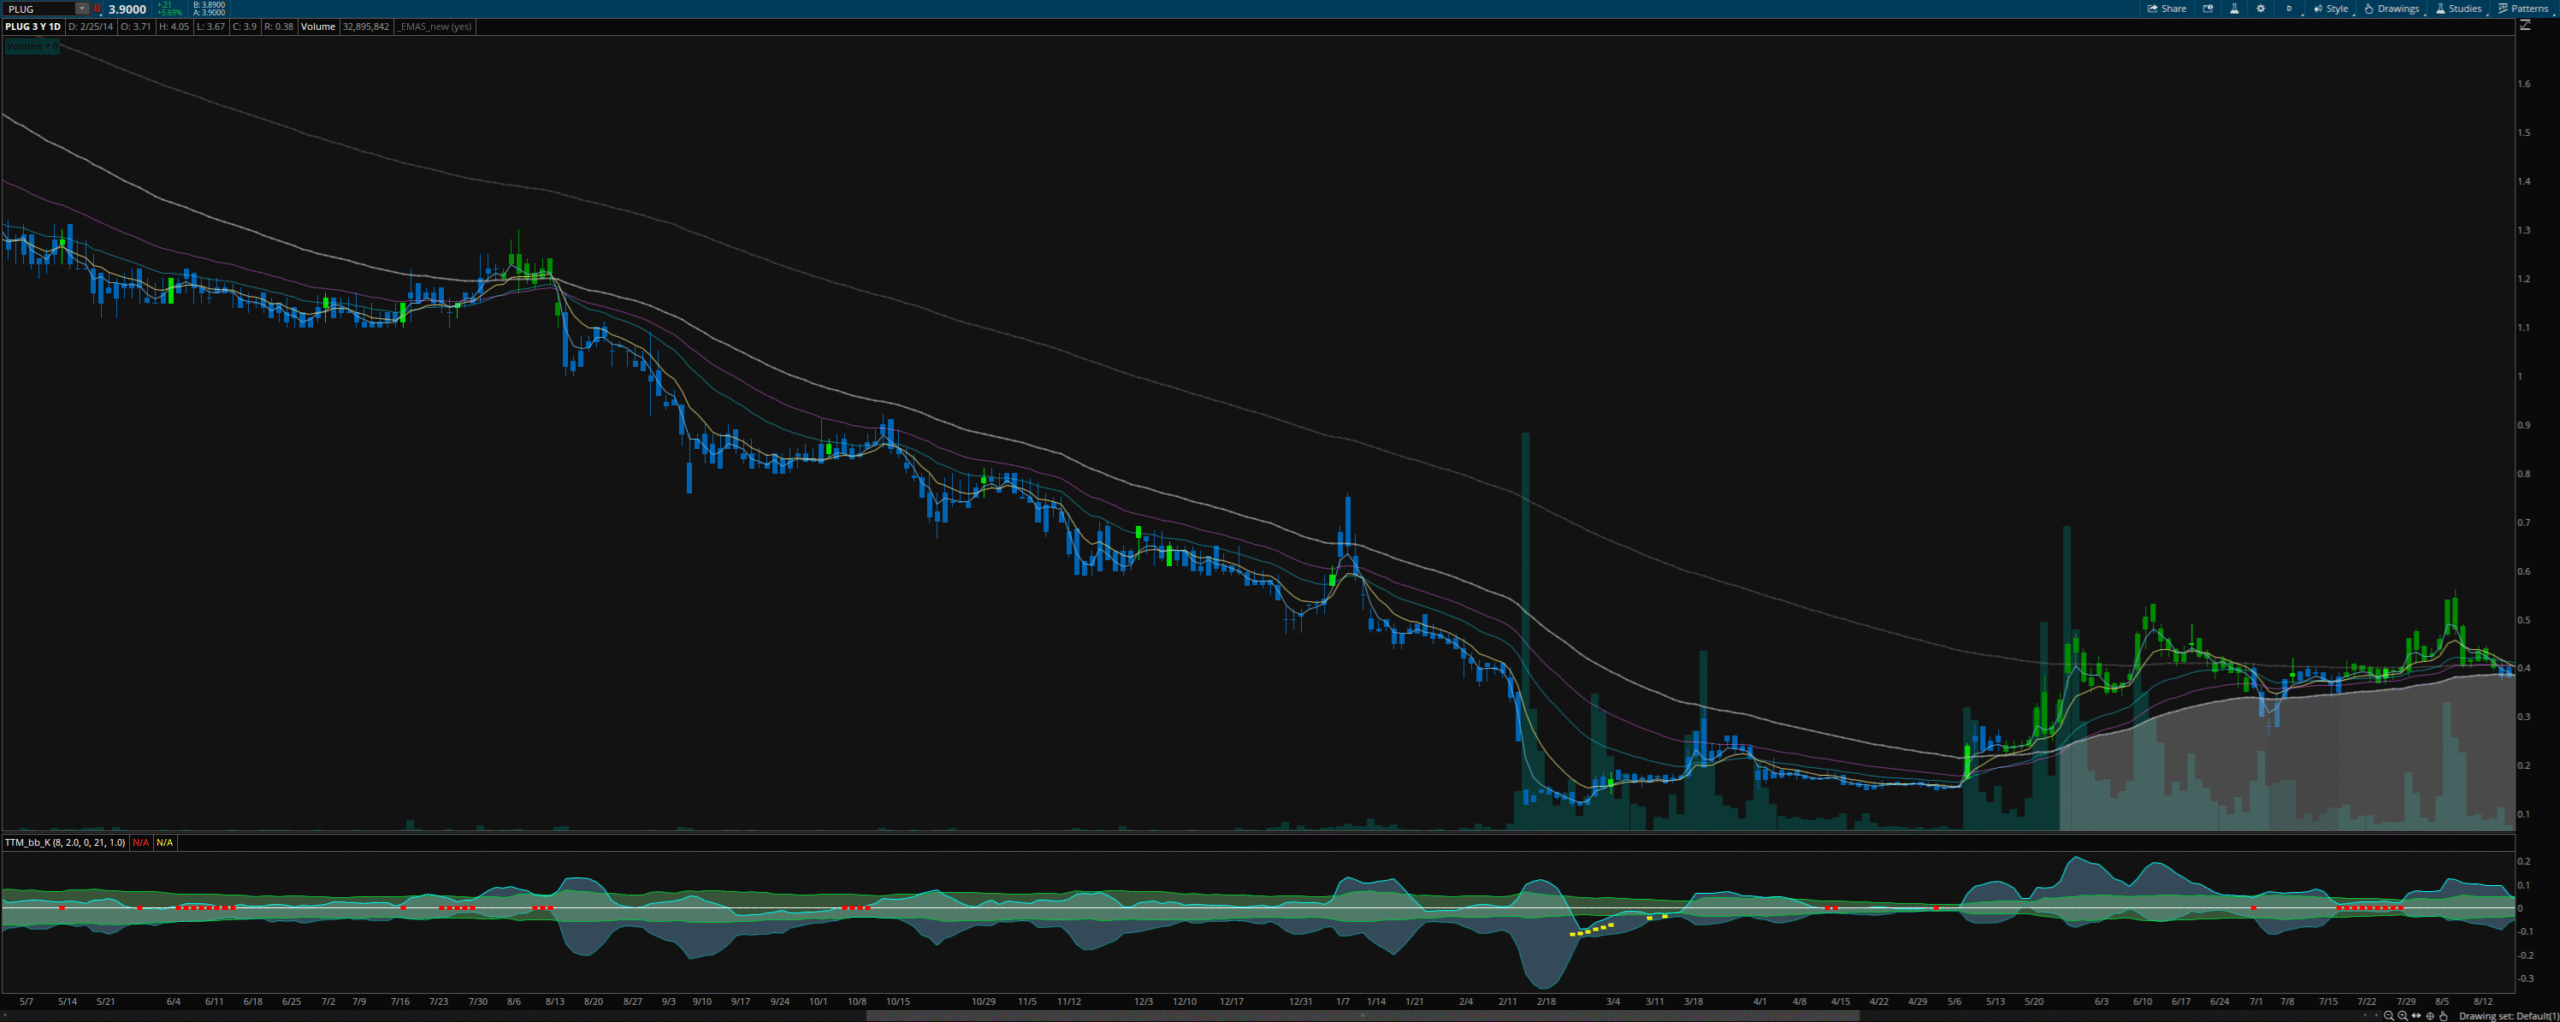Click the Drawing set: Default label

pos(2508,1016)
